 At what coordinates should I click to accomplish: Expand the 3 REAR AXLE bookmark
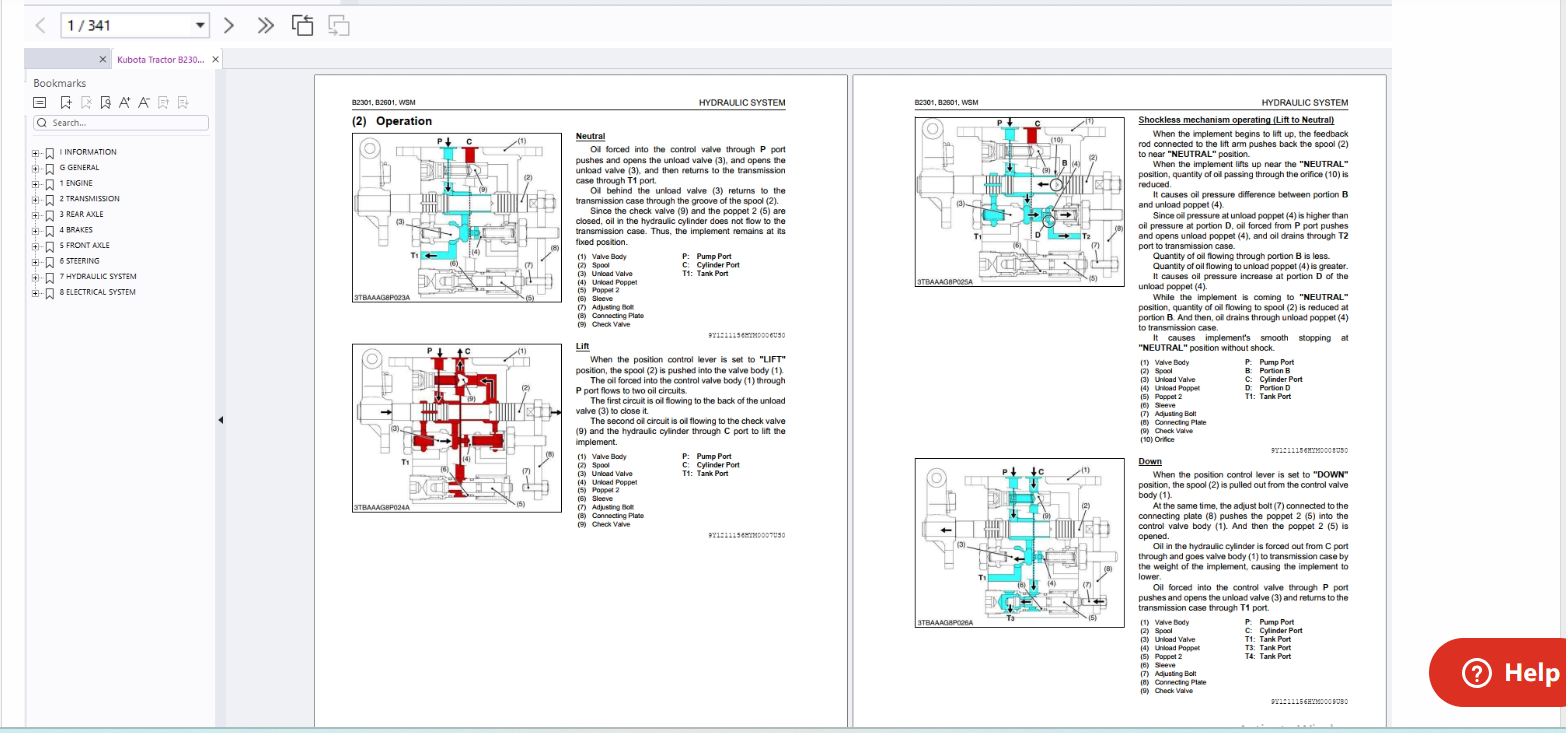(36, 214)
